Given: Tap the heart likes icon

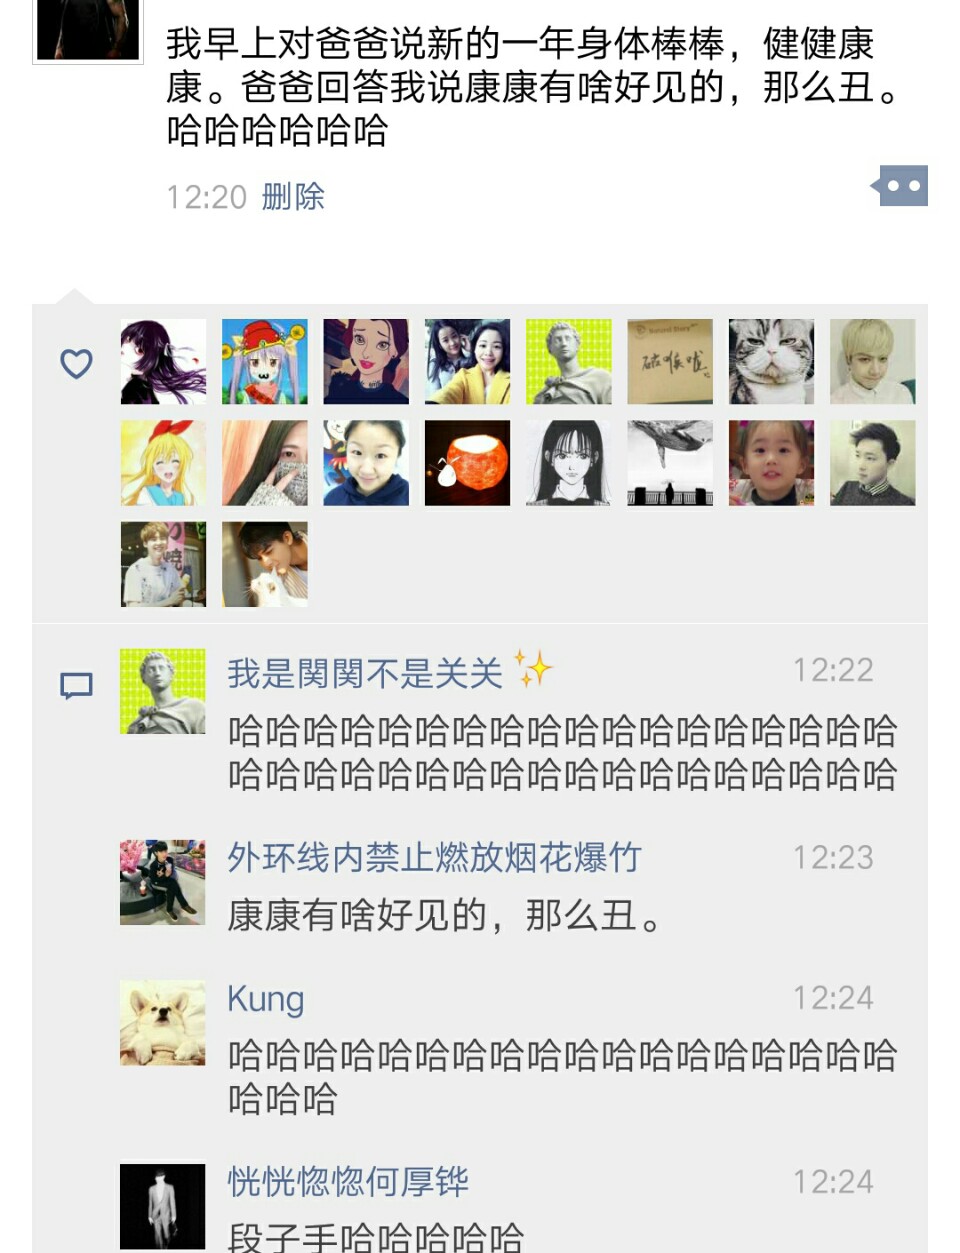Looking at the screenshot, I should tap(76, 363).
